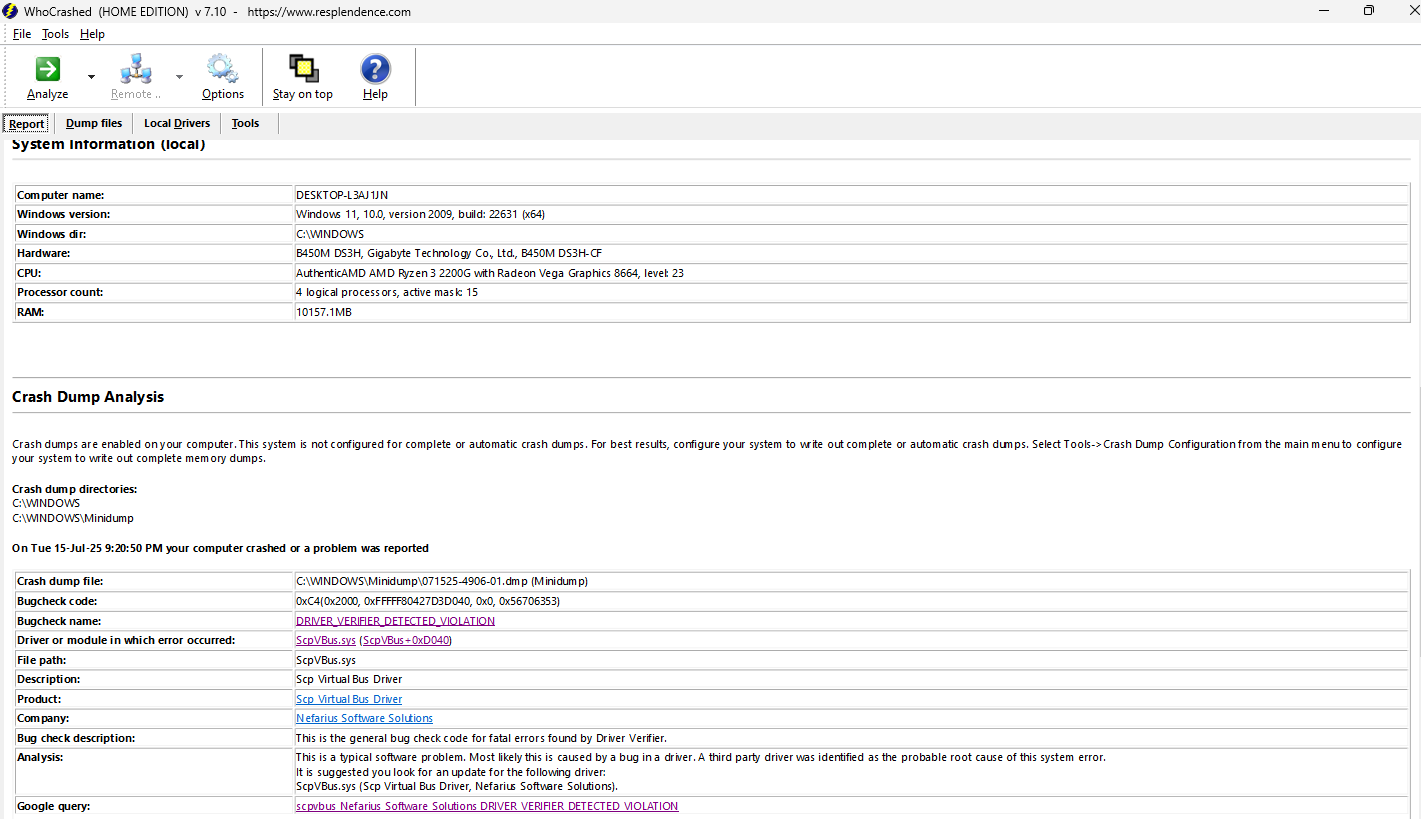The height and width of the screenshot is (819, 1421).
Task: Expand the Remote dropdown arrow
Action: tap(179, 77)
